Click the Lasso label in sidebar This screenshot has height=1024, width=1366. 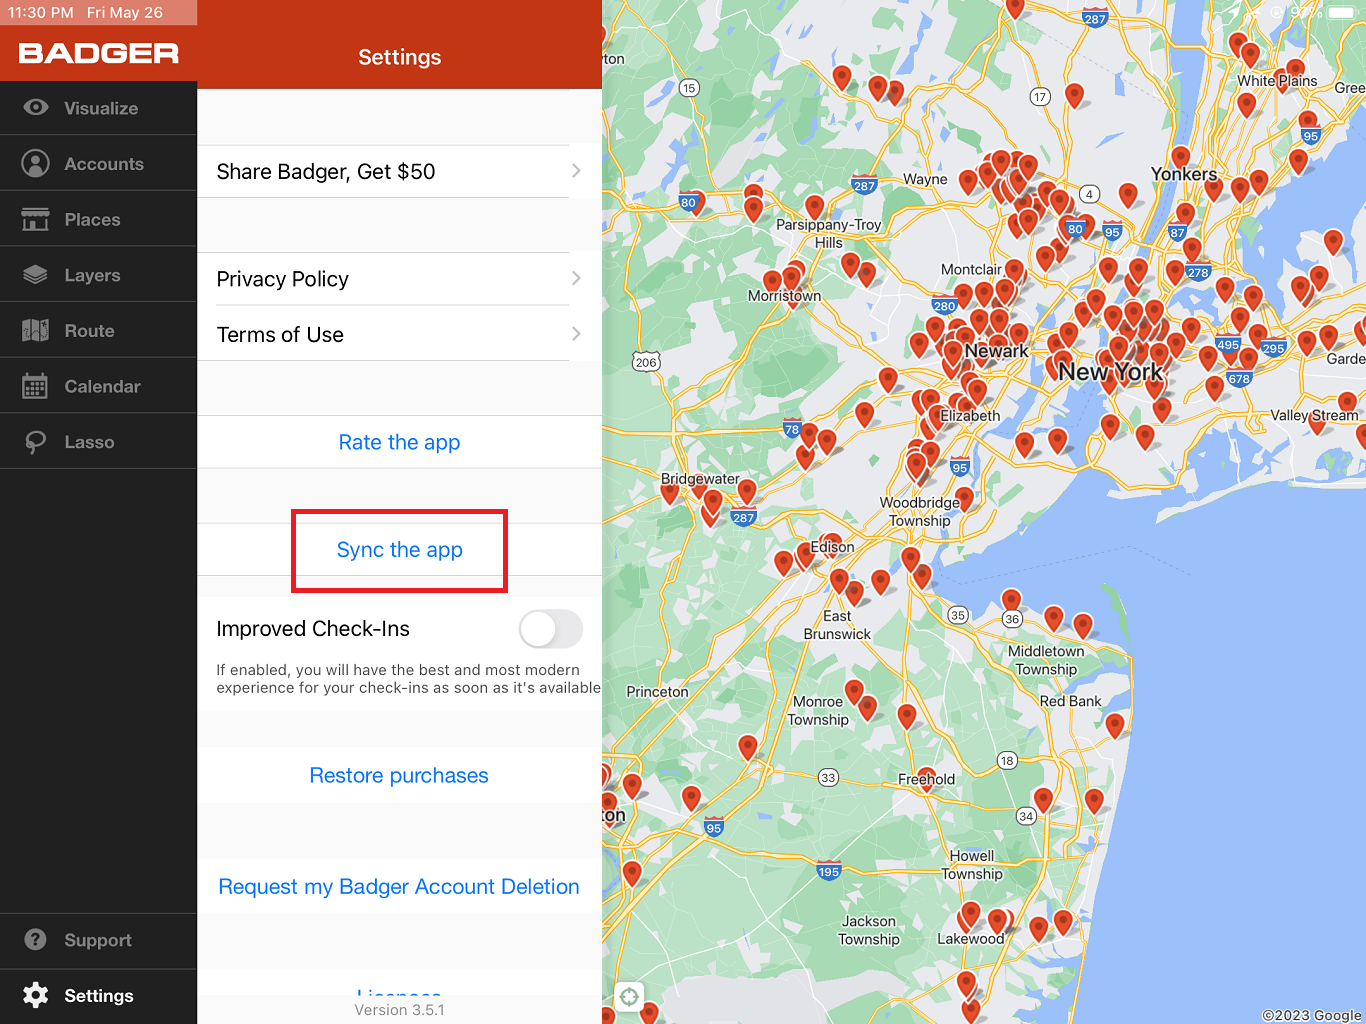click(89, 442)
